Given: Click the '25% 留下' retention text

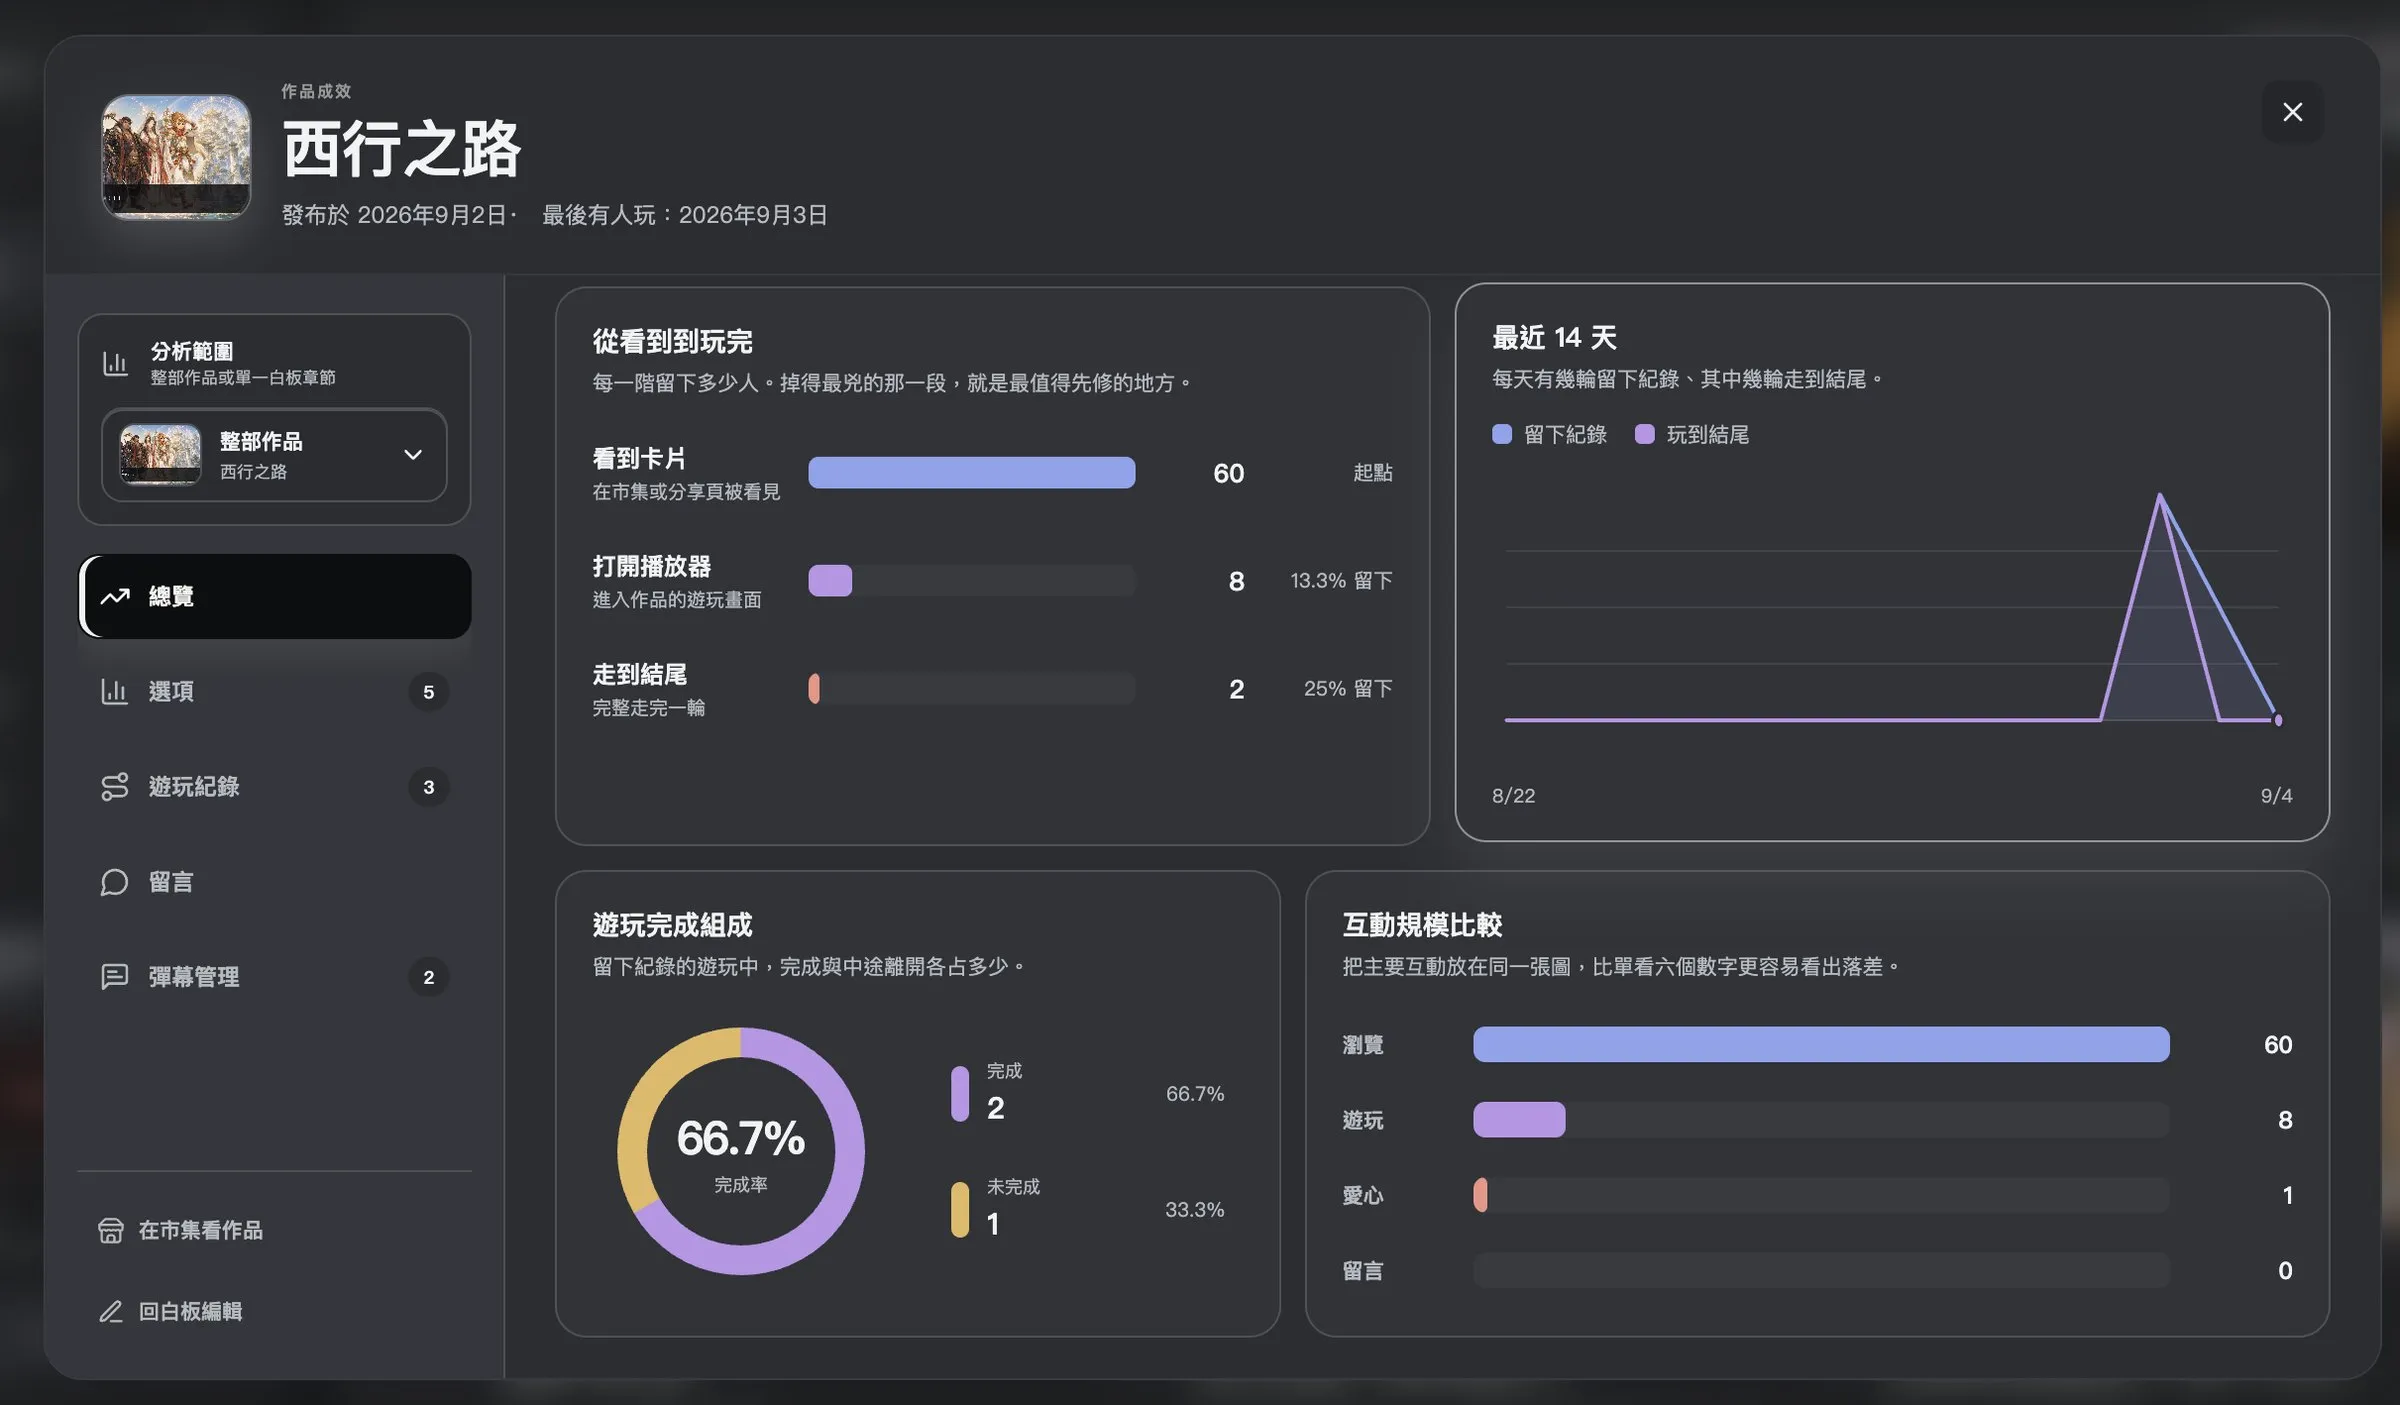Looking at the screenshot, I should (x=1348, y=689).
